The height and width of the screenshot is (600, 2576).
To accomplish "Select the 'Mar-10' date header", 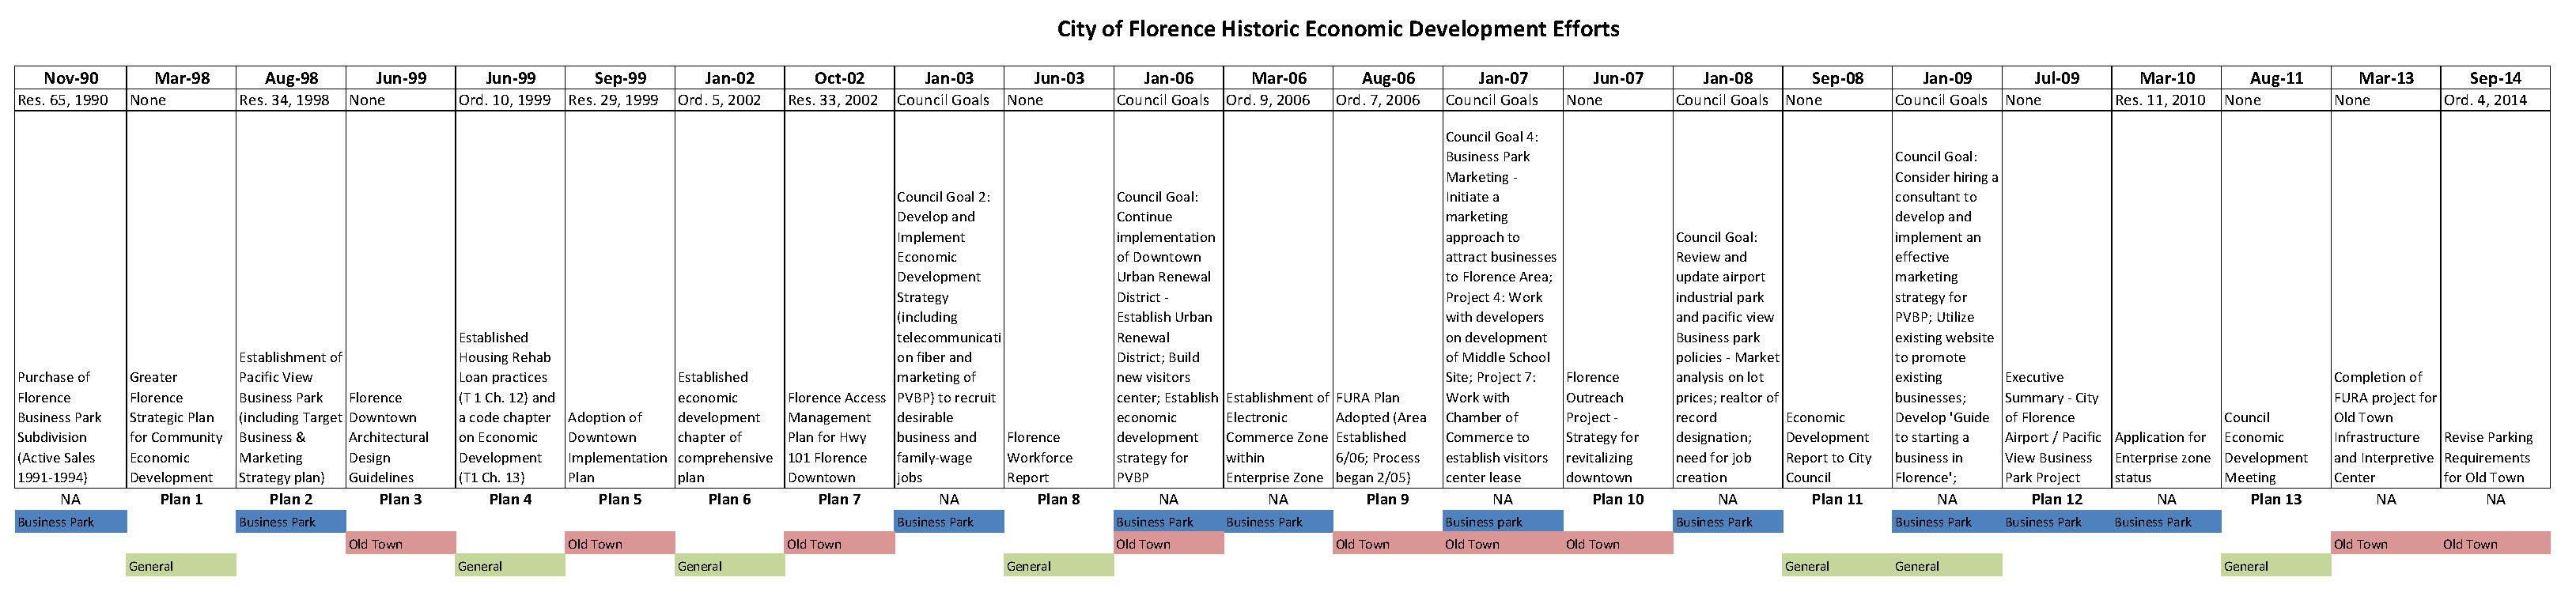I will click(2167, 78).
